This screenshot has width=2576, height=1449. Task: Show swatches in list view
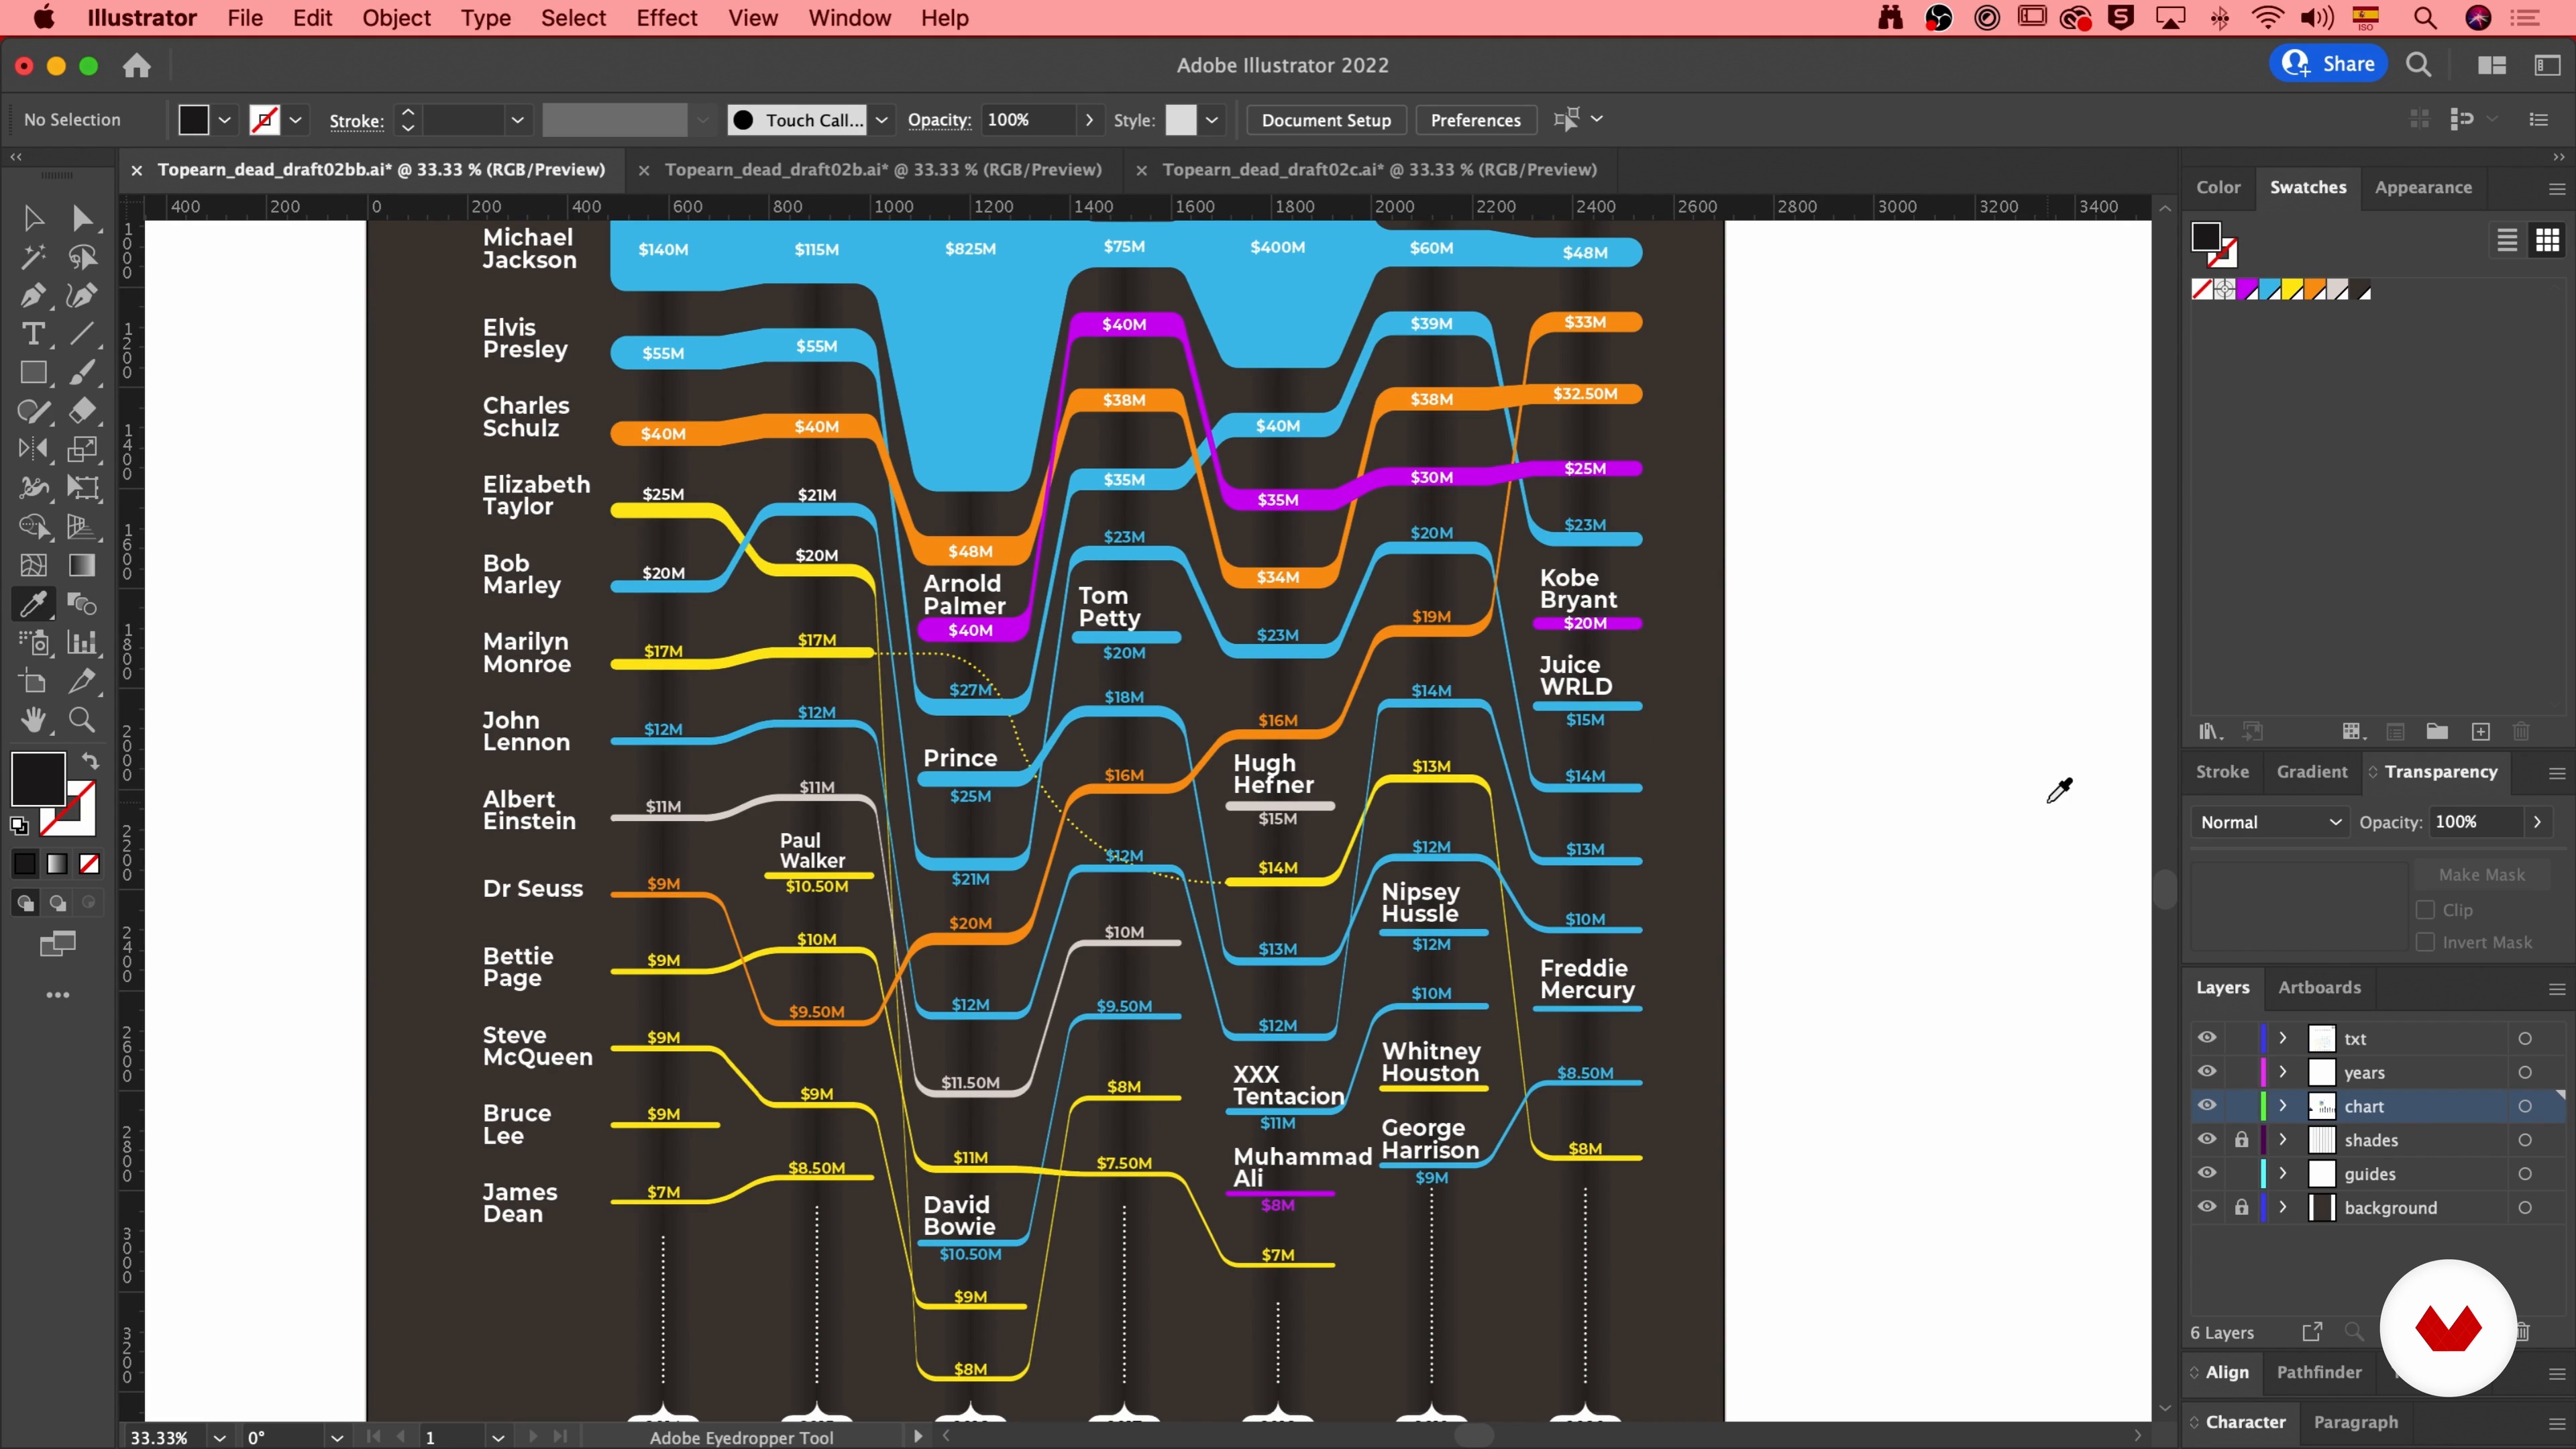coord(2506,240)
